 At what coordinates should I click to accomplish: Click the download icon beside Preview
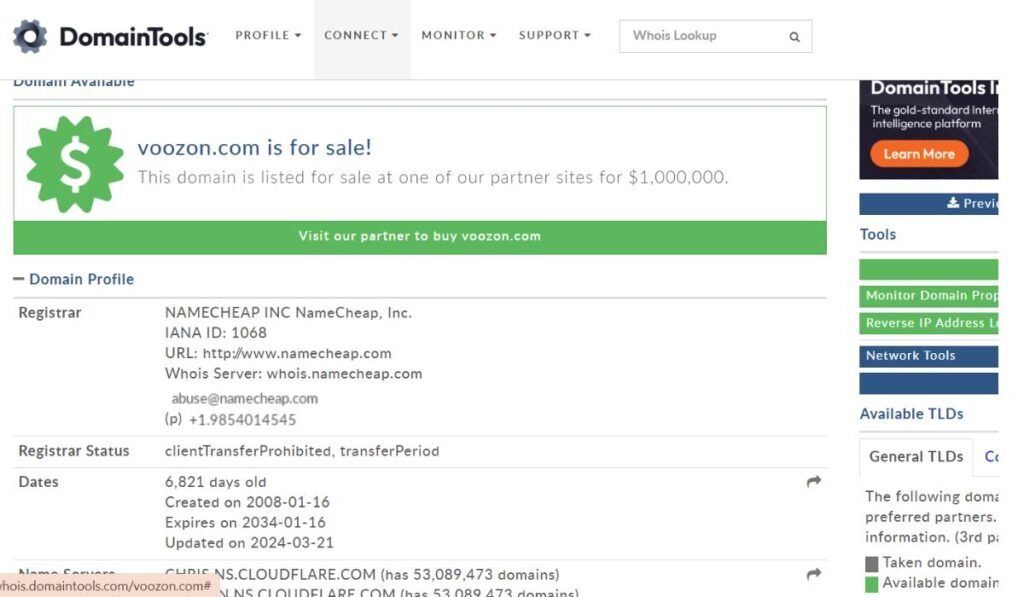953,203
